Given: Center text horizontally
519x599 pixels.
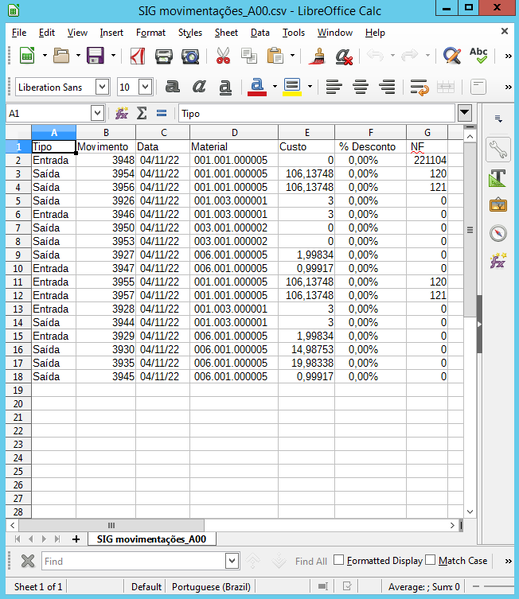Looking at the screenshot, I should pyautogui.click(x=361, y=87).
